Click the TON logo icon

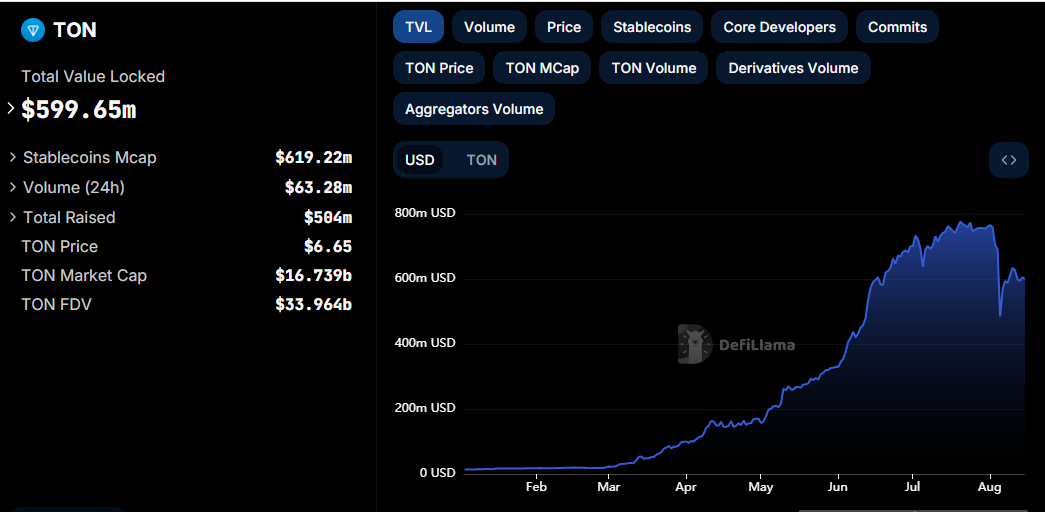(x=33, y=29)
